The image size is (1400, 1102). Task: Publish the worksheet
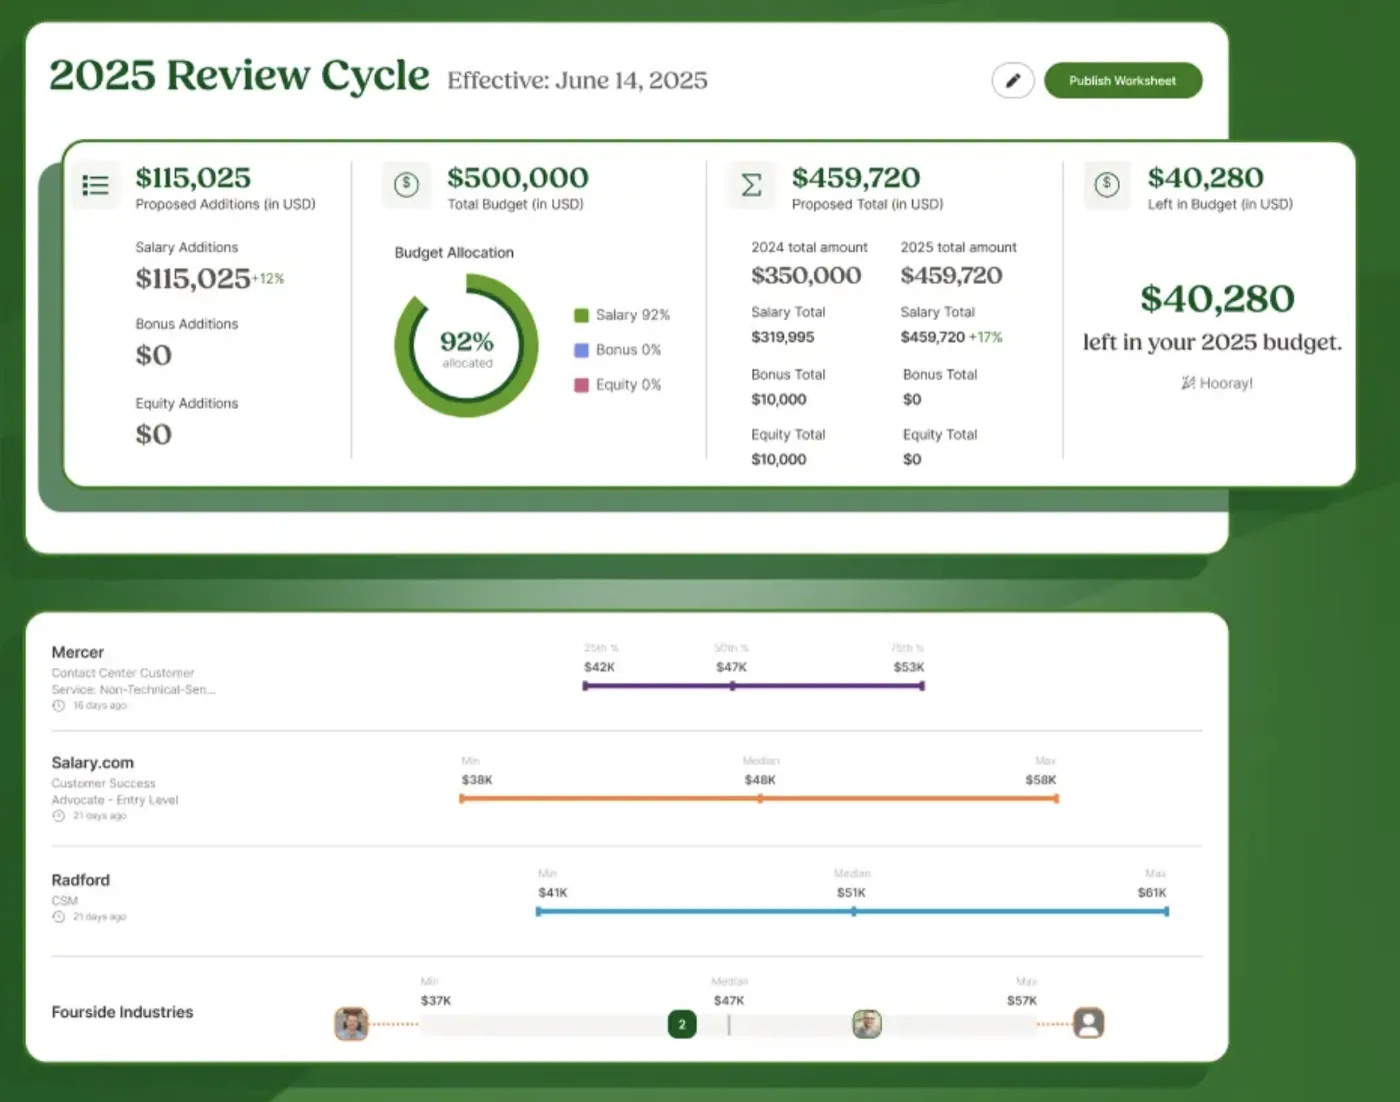click(1122, 80)
